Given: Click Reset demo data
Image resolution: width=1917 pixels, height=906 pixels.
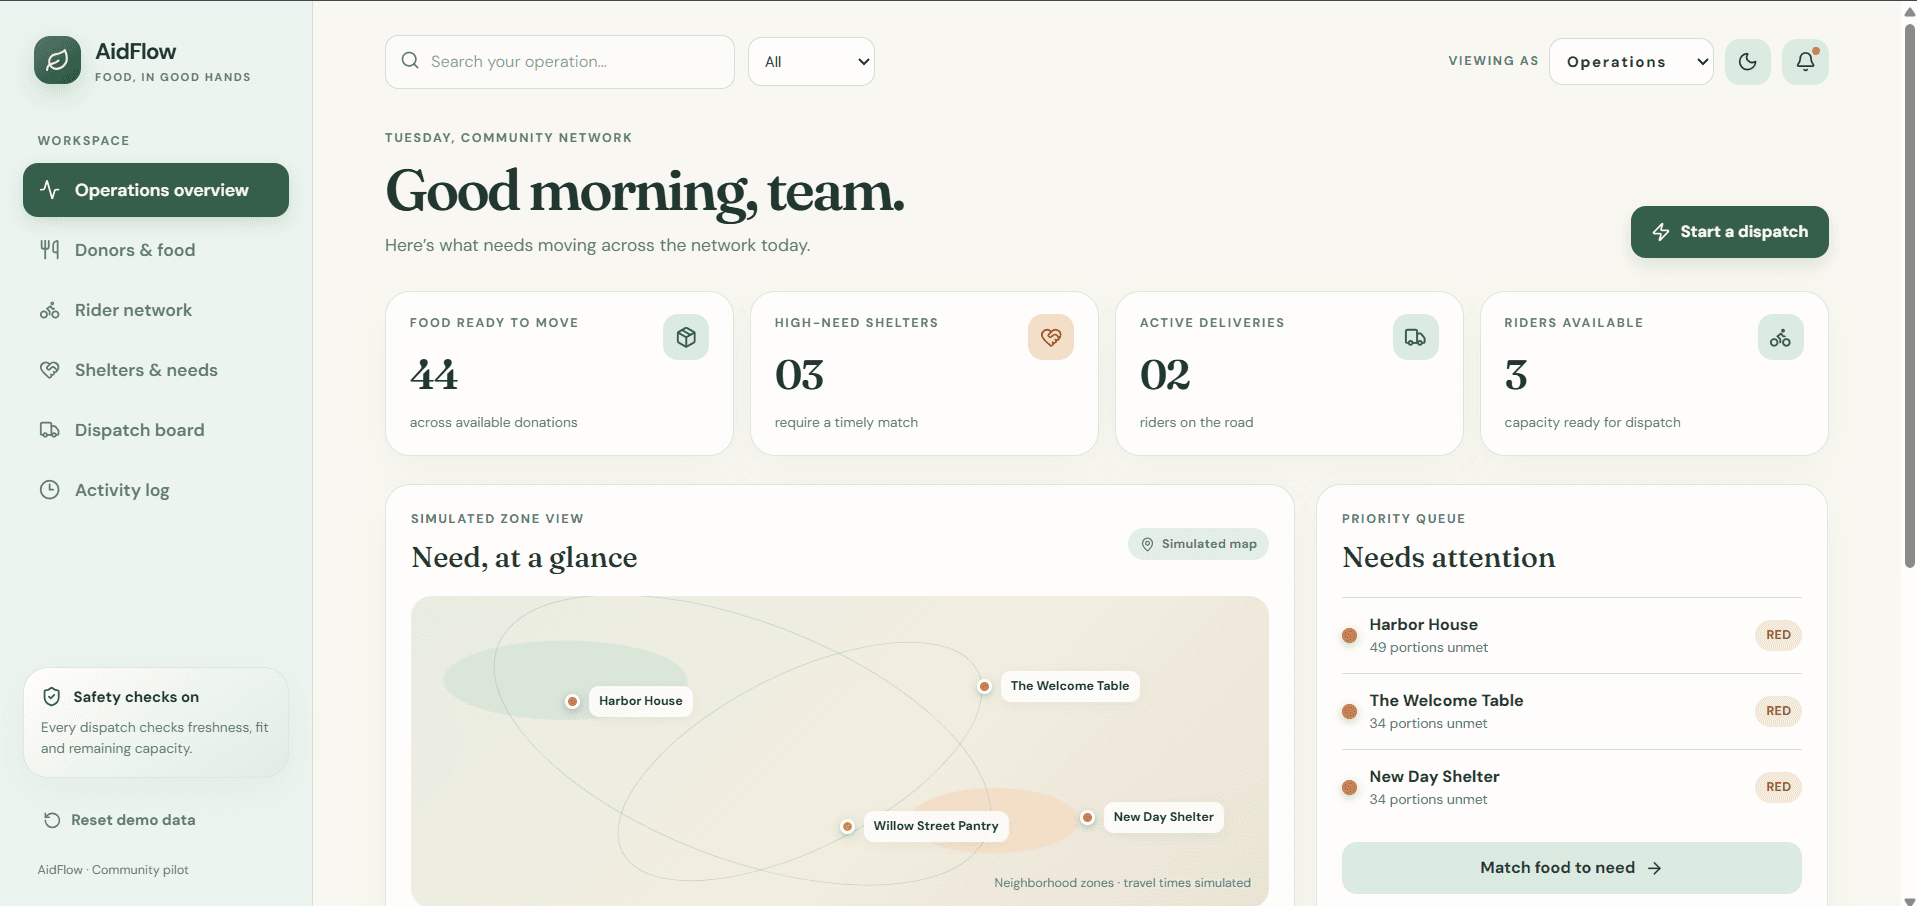Looking at the screenshot, I should click(119, 820).
